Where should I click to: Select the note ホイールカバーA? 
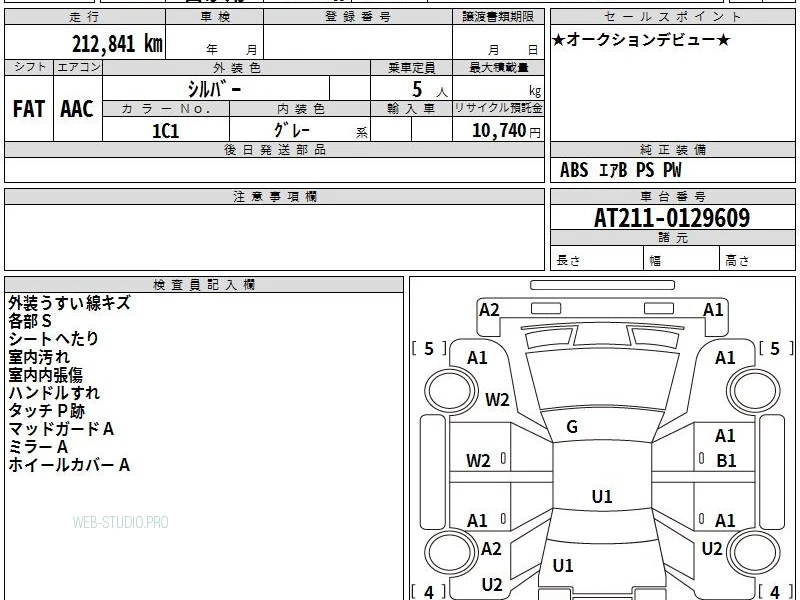coord(69,465)
